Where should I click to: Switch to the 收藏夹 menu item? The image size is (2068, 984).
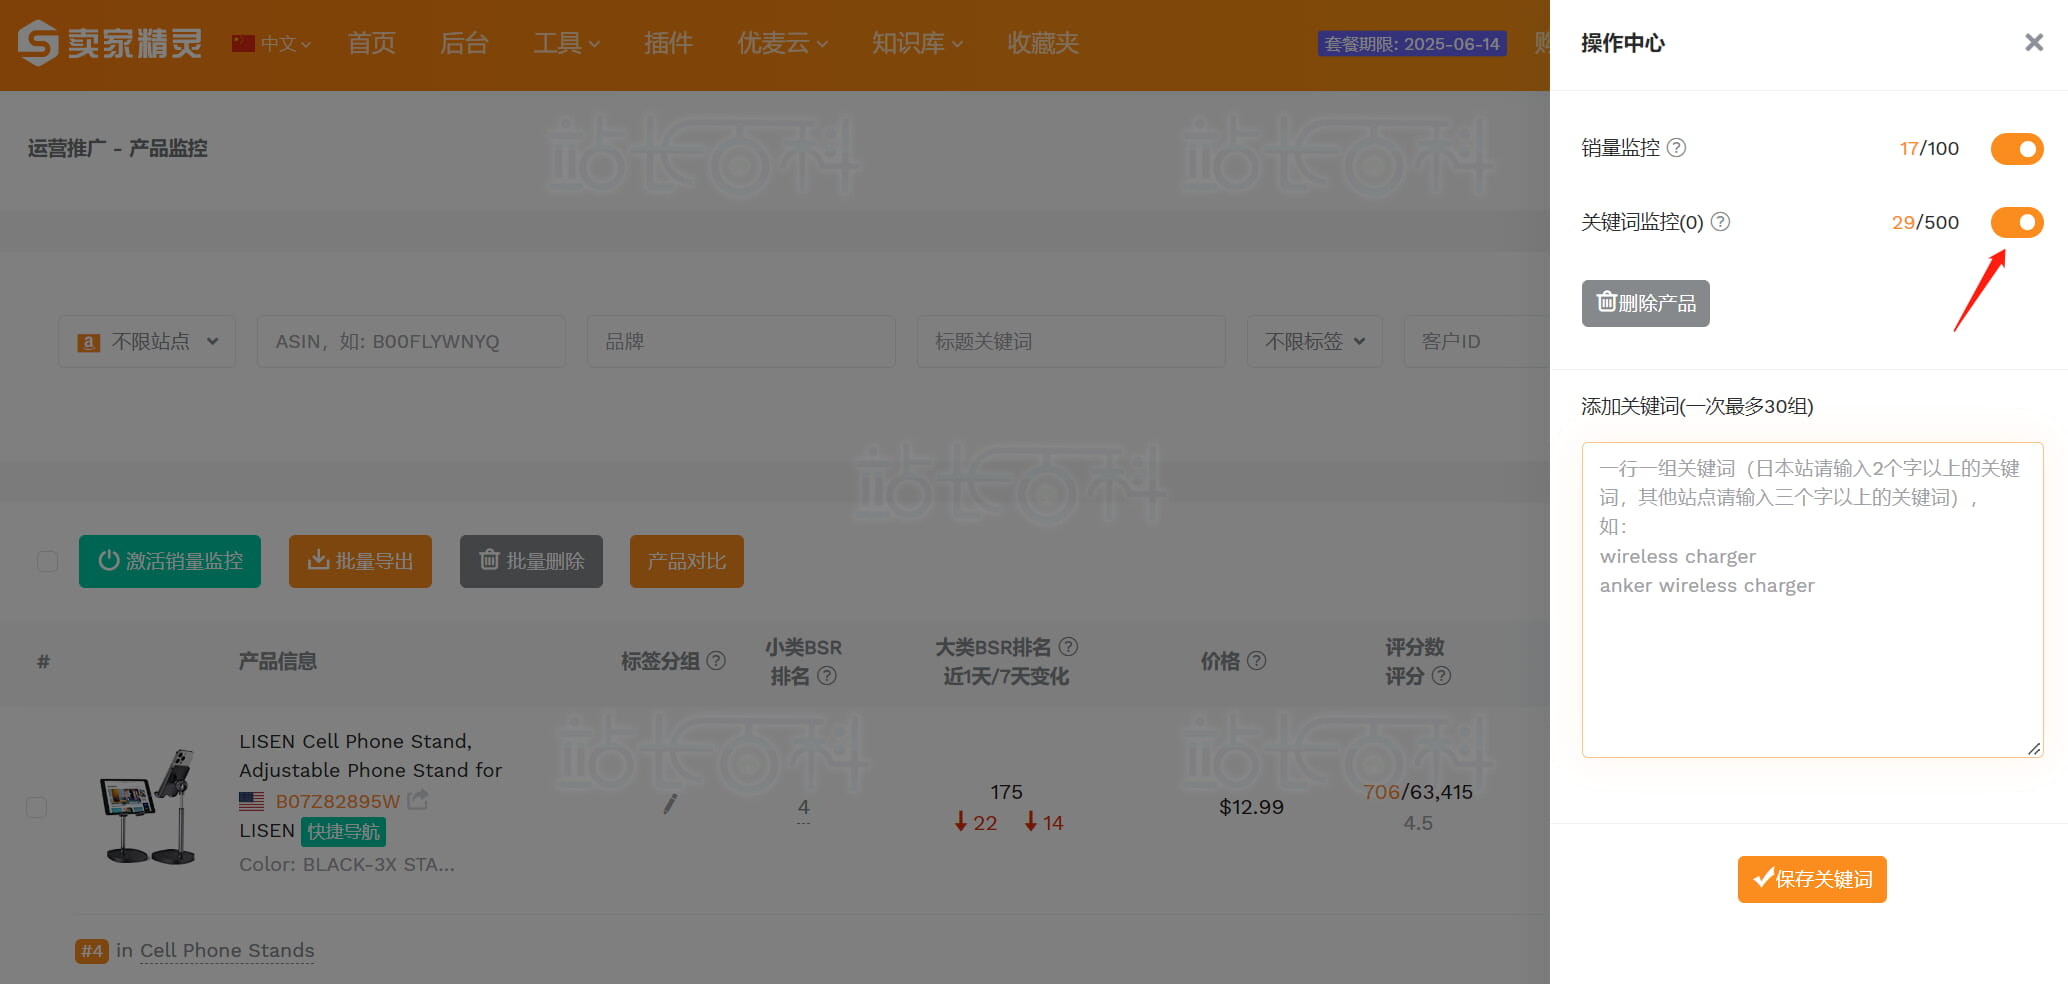(1041, 43)
